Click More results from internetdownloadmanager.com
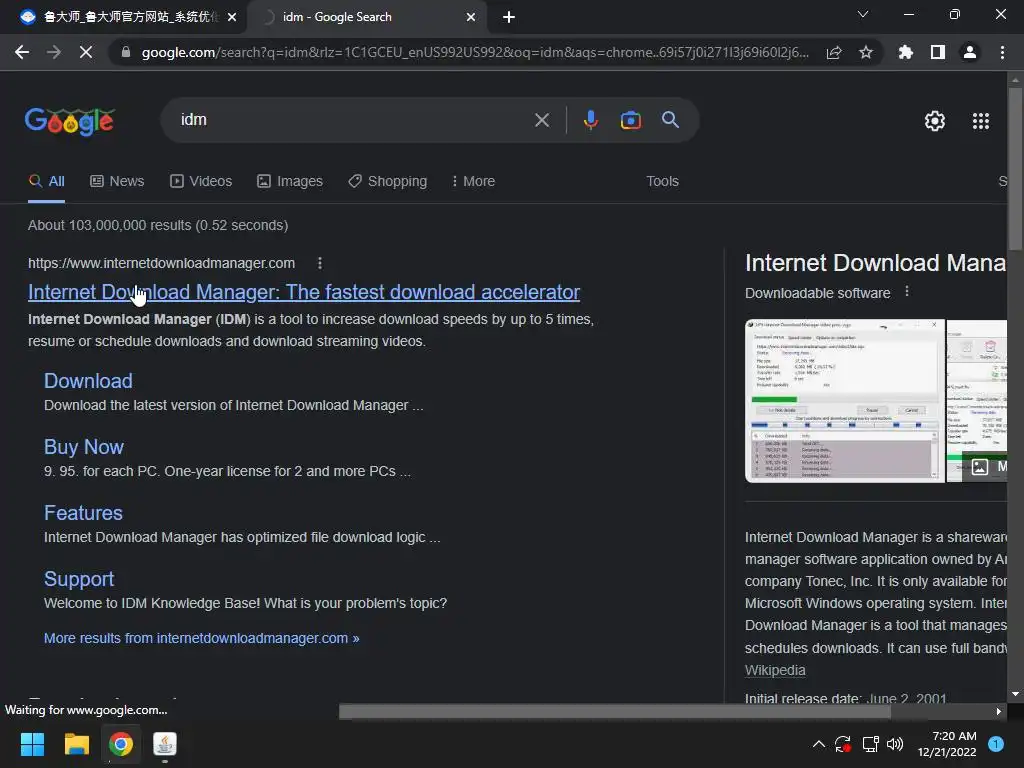 (201, 638)
